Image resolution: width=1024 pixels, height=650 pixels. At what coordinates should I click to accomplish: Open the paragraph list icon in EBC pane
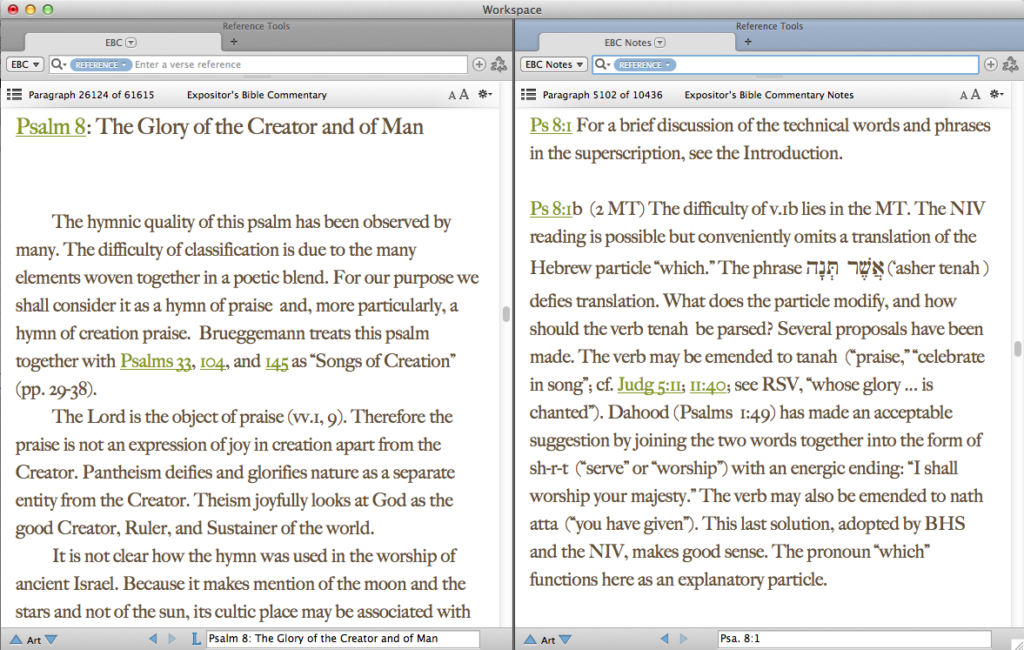[x=14, y=94]
